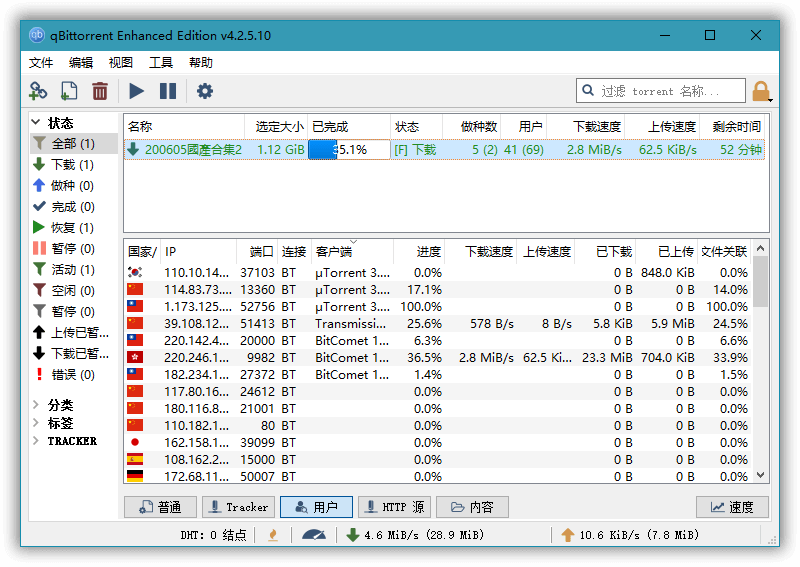The image size is (800, 567).
Task: Toggle alternative speed limits speedometer icon
Action: (314, 535)
